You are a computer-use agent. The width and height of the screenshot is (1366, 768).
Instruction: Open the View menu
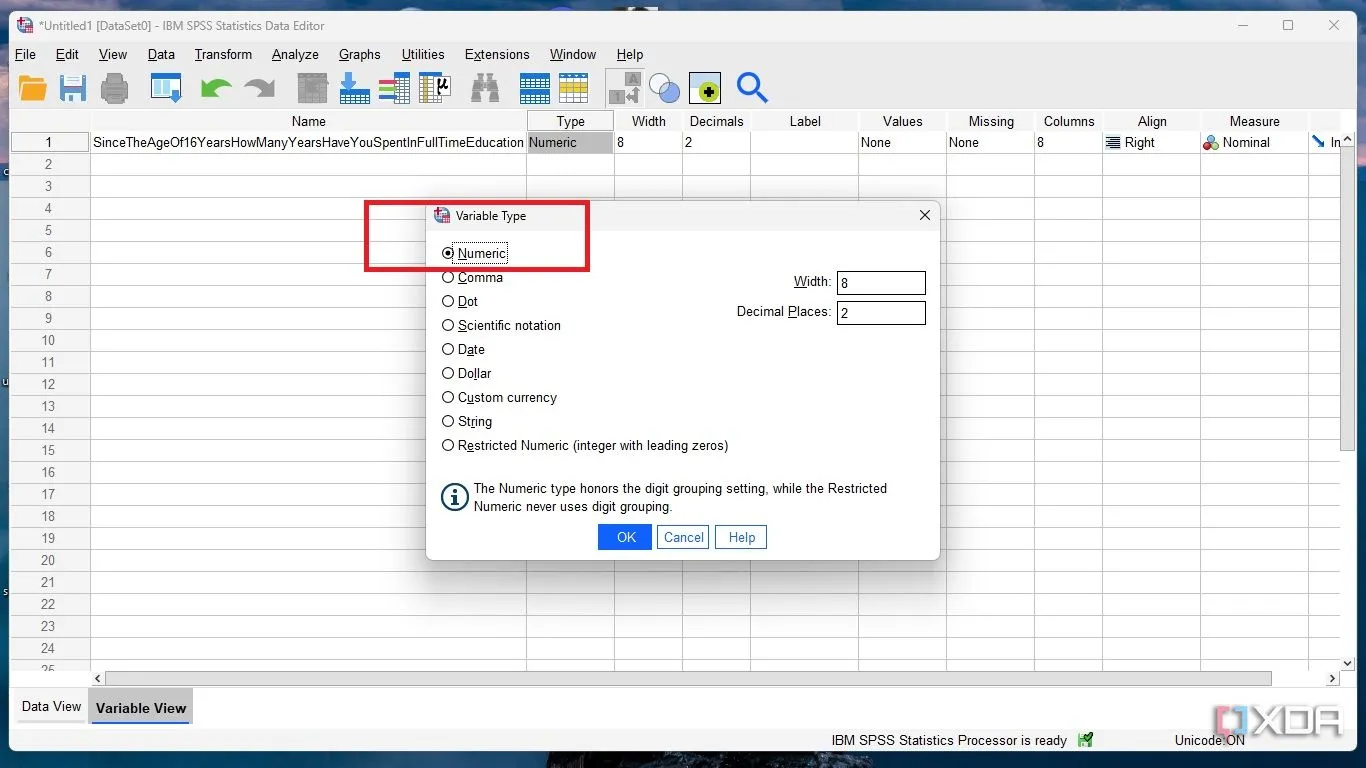[x=113, y=55]
